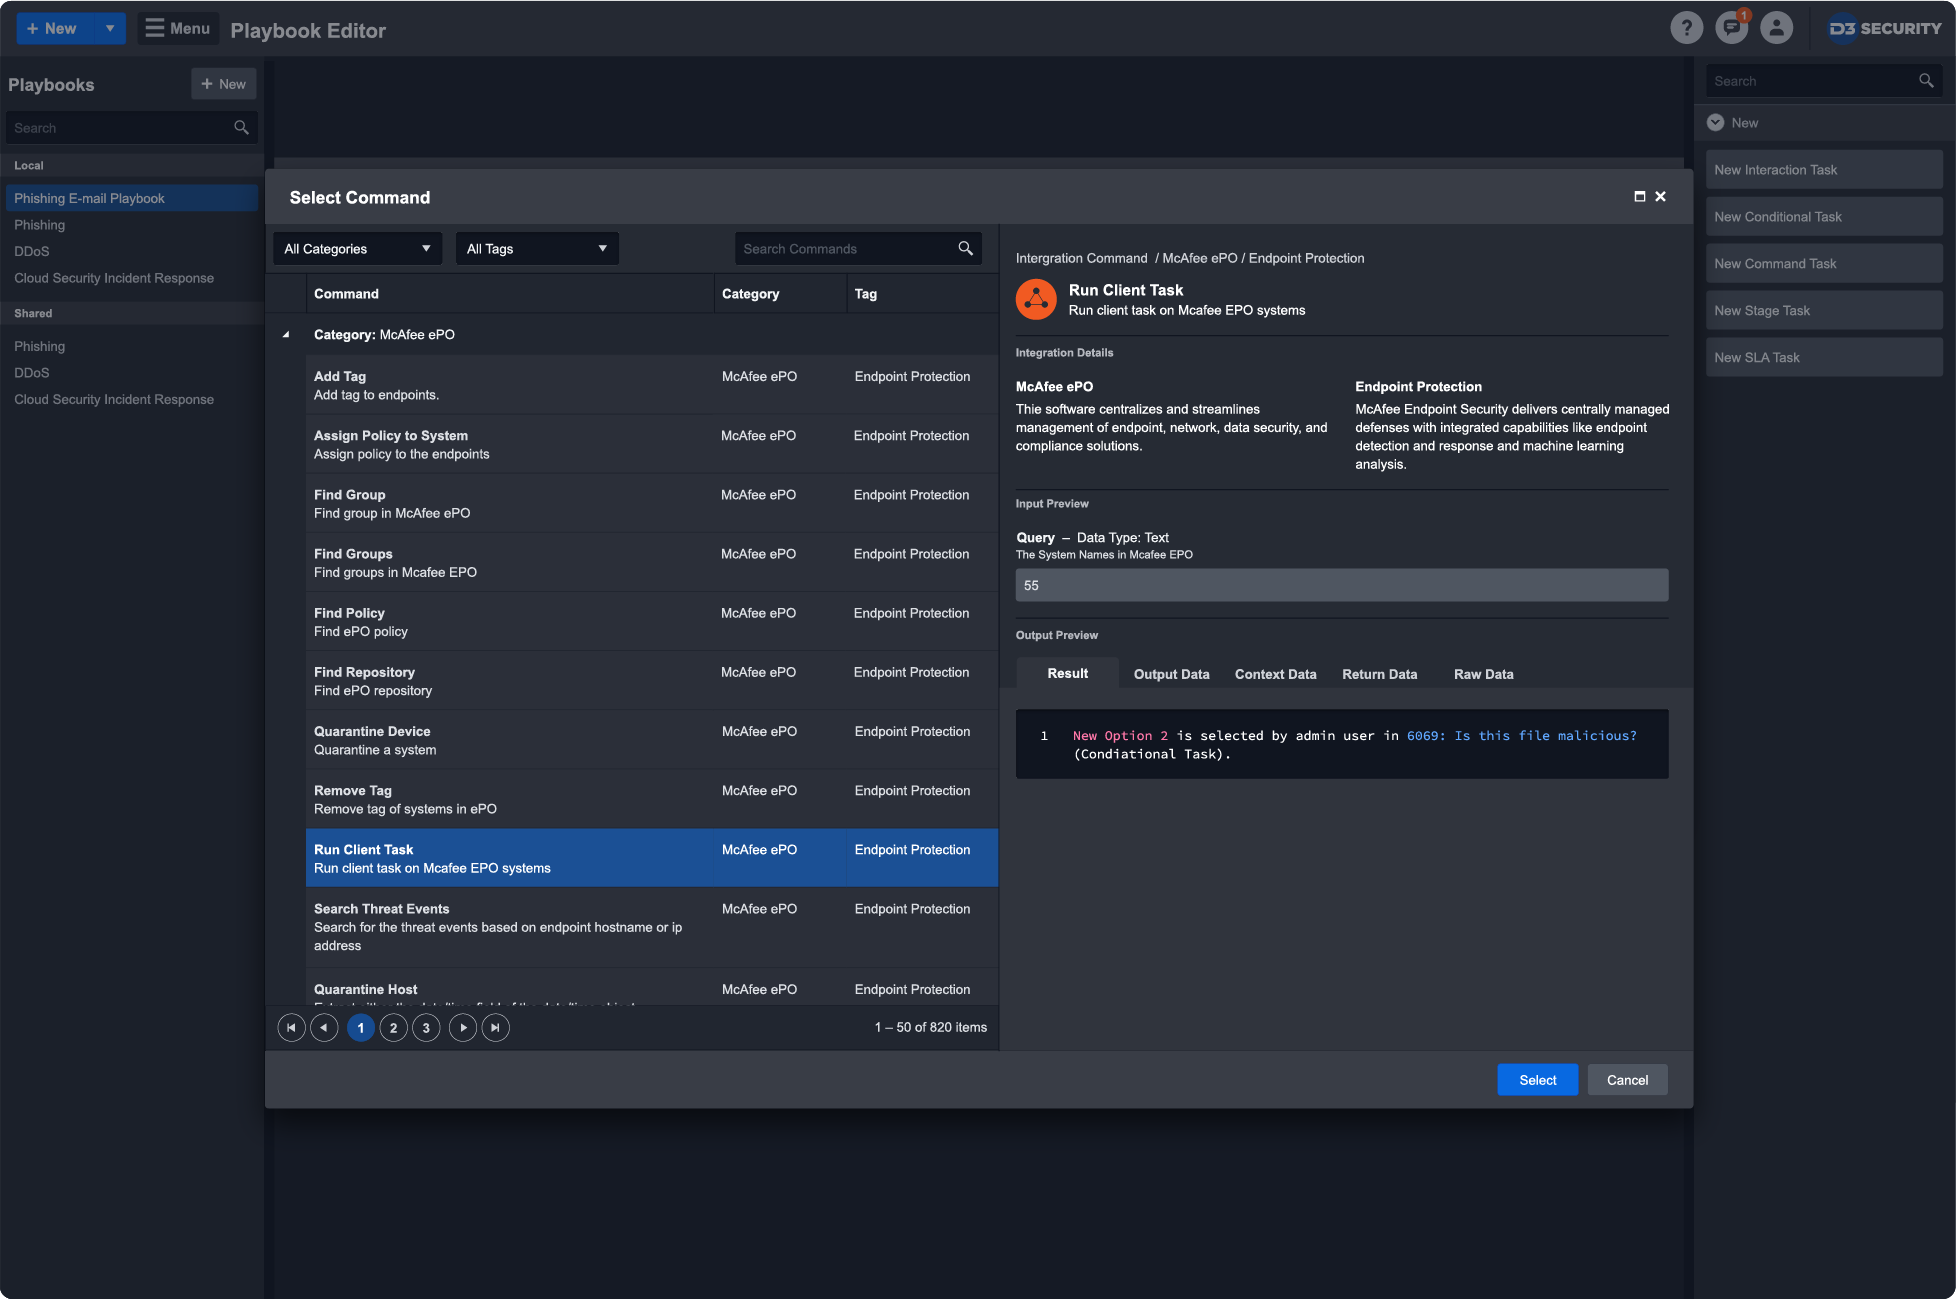
Task: Click the Cancel button
Action: 1627,1080
